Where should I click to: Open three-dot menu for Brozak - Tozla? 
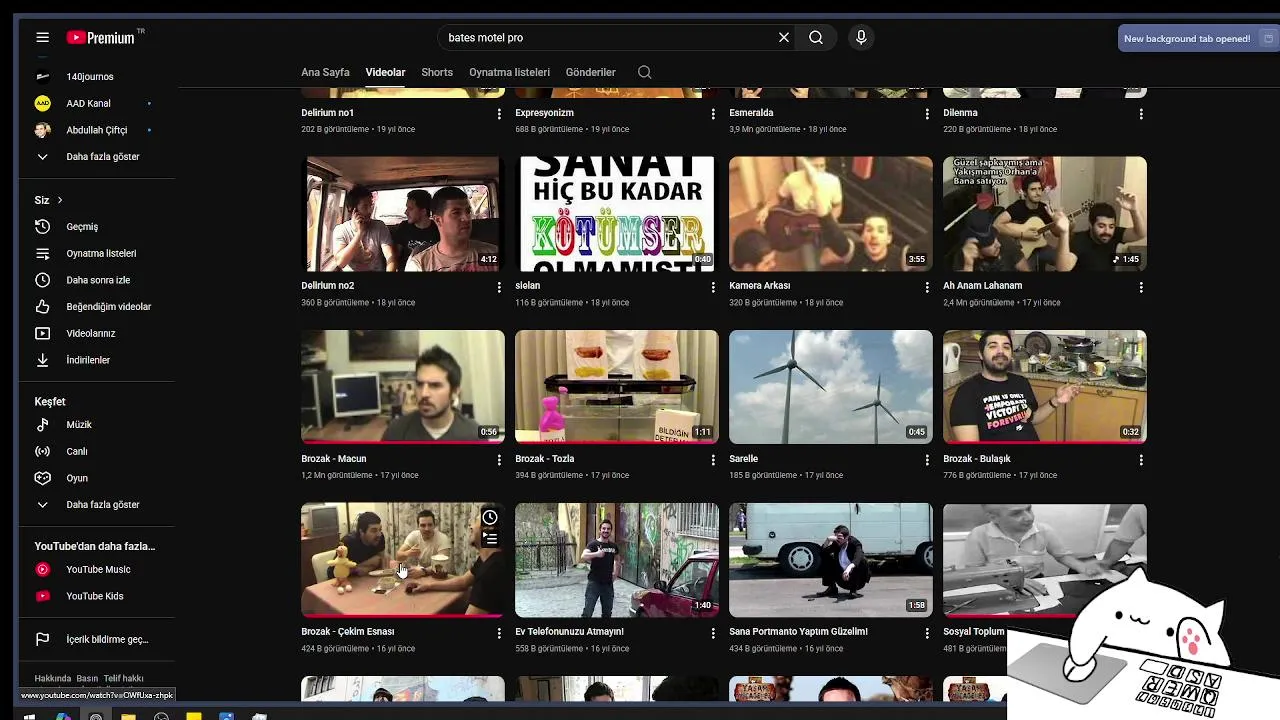pos(713,460)
